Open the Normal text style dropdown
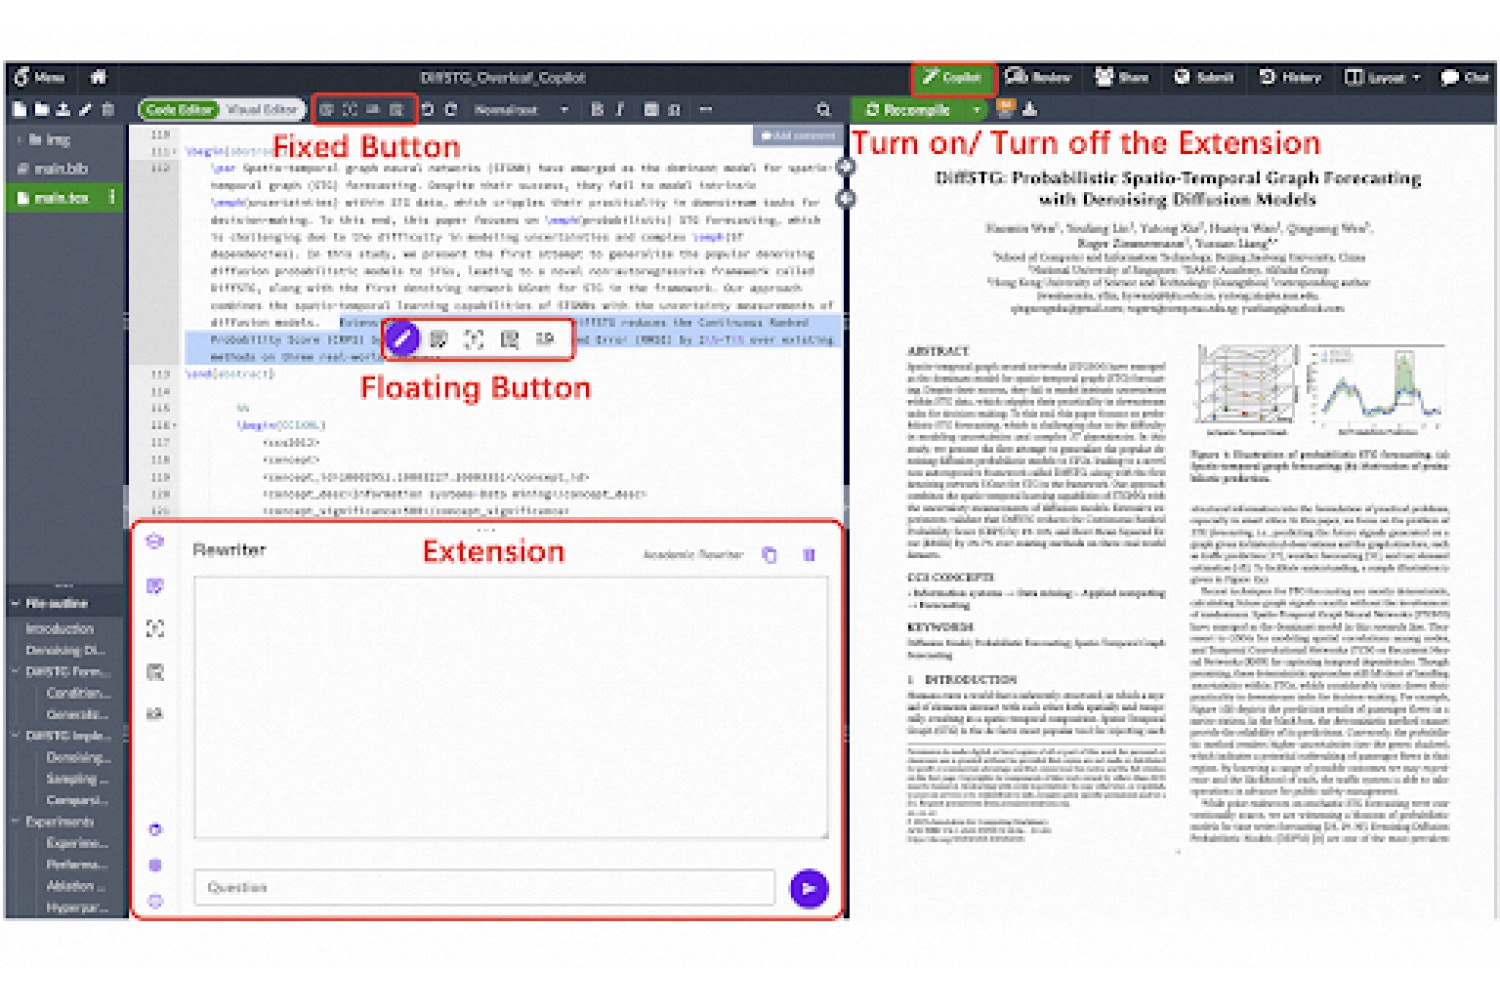Viewport: 1500px width, 1000px height. click(521, 109)
